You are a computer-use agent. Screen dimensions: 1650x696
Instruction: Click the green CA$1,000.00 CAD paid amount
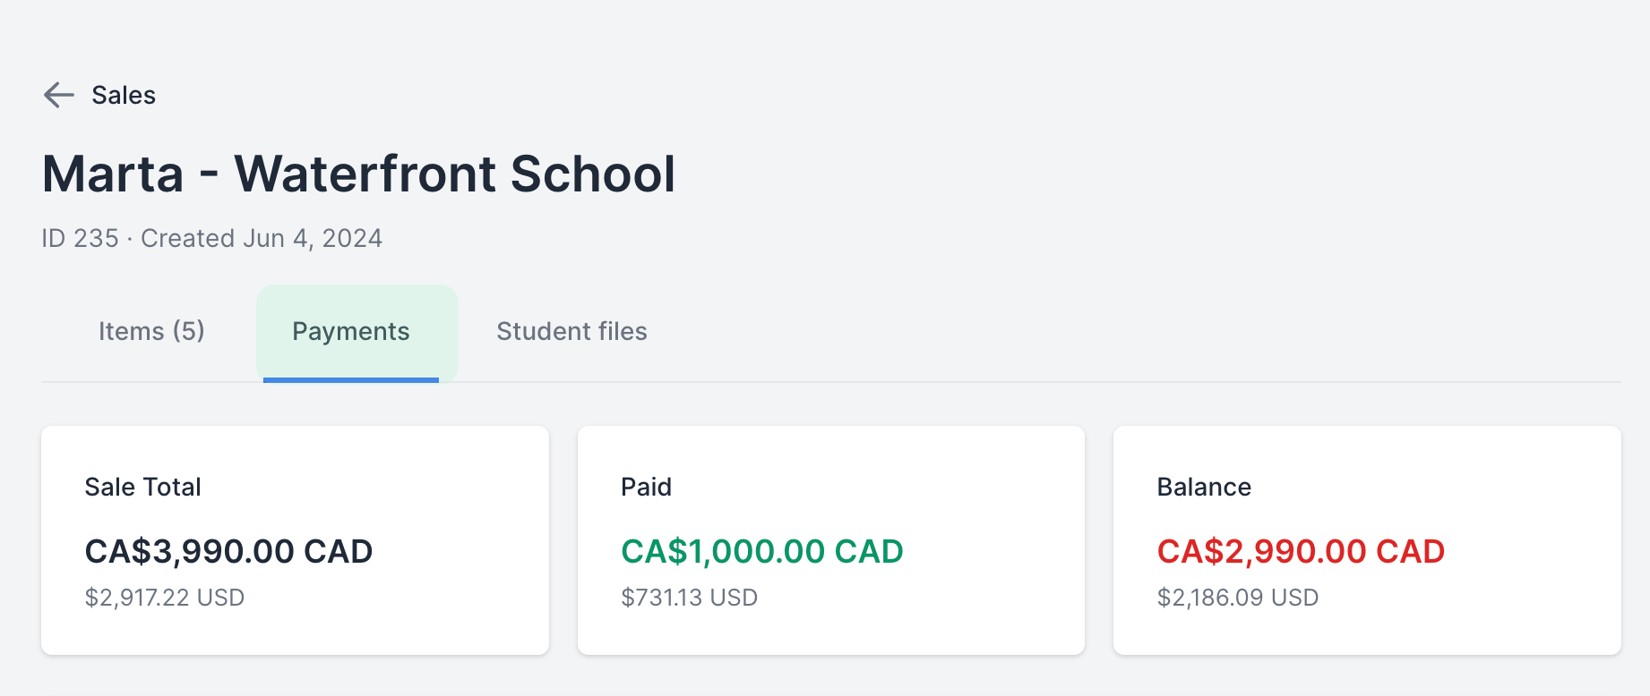coord(762,550)
